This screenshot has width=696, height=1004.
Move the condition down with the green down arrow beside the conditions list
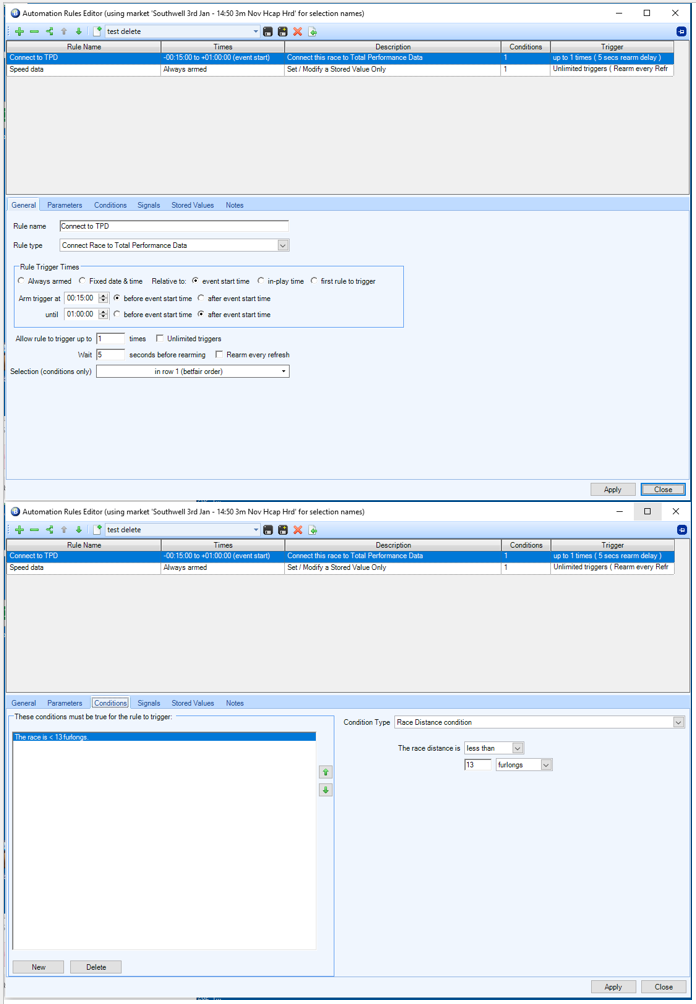point(326,790)
